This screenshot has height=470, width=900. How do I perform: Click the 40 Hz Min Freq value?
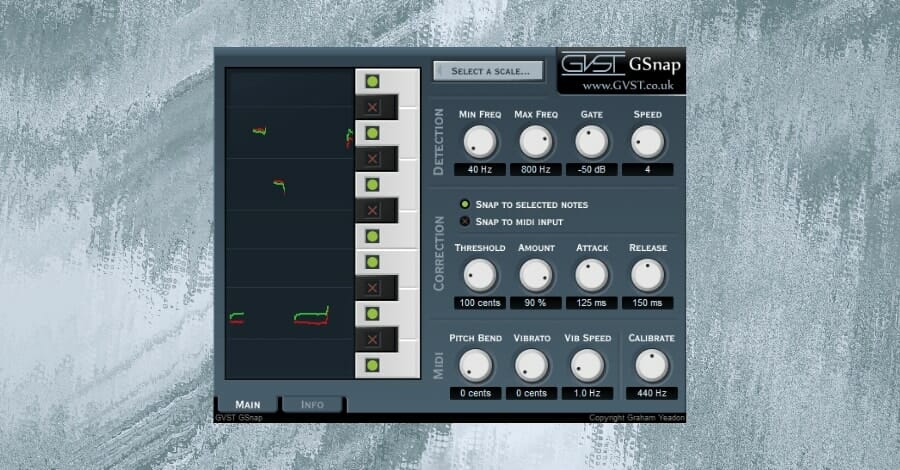click(480, 170)
